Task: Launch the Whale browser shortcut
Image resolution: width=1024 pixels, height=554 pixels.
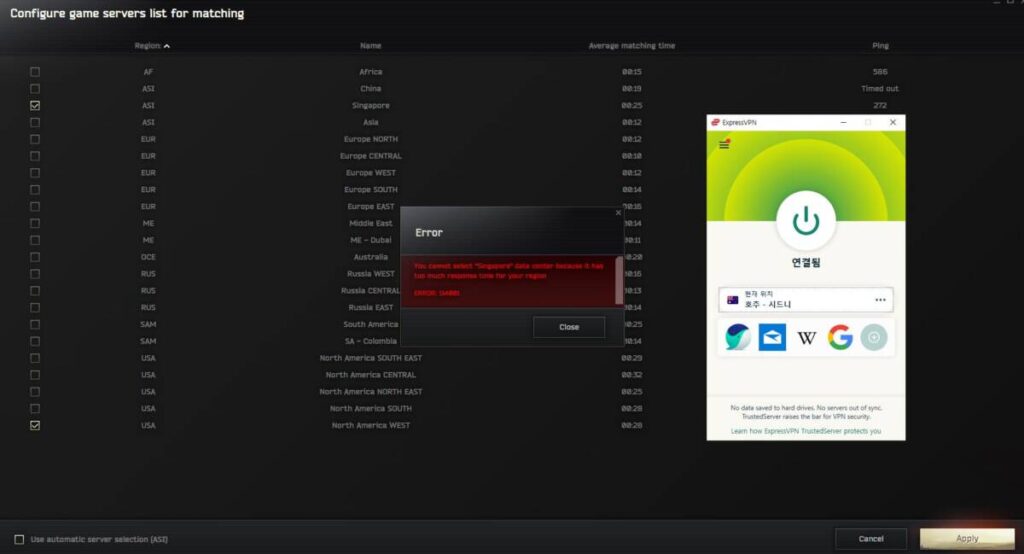Action: 739,338
